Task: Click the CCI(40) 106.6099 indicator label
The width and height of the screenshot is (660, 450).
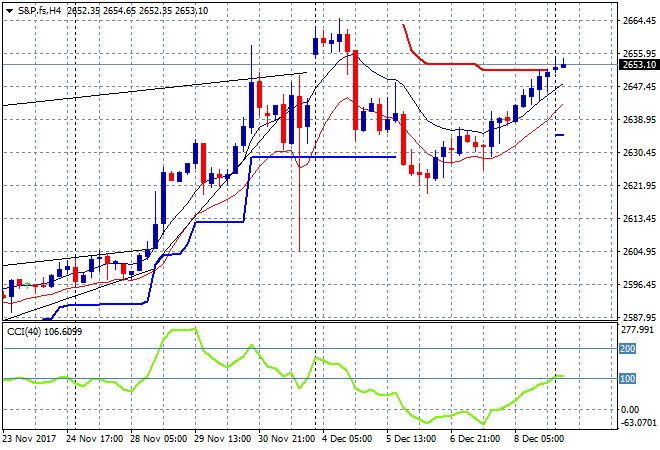Action: (x=45, y=332)
